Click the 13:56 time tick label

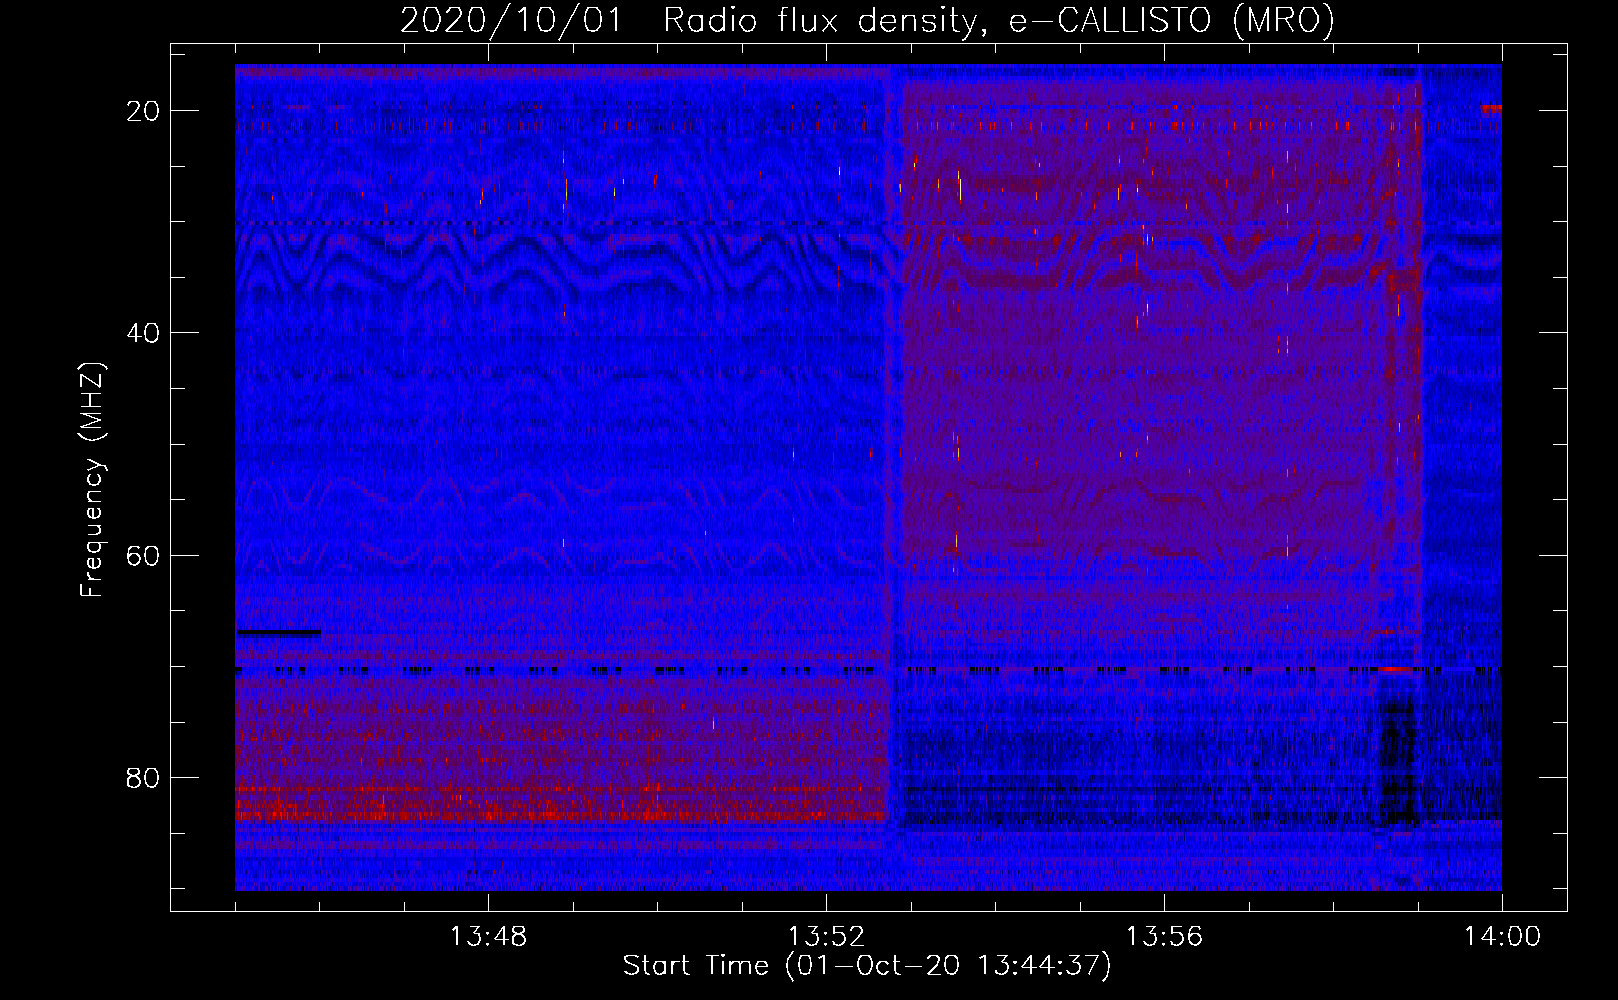coord(1164,937)
